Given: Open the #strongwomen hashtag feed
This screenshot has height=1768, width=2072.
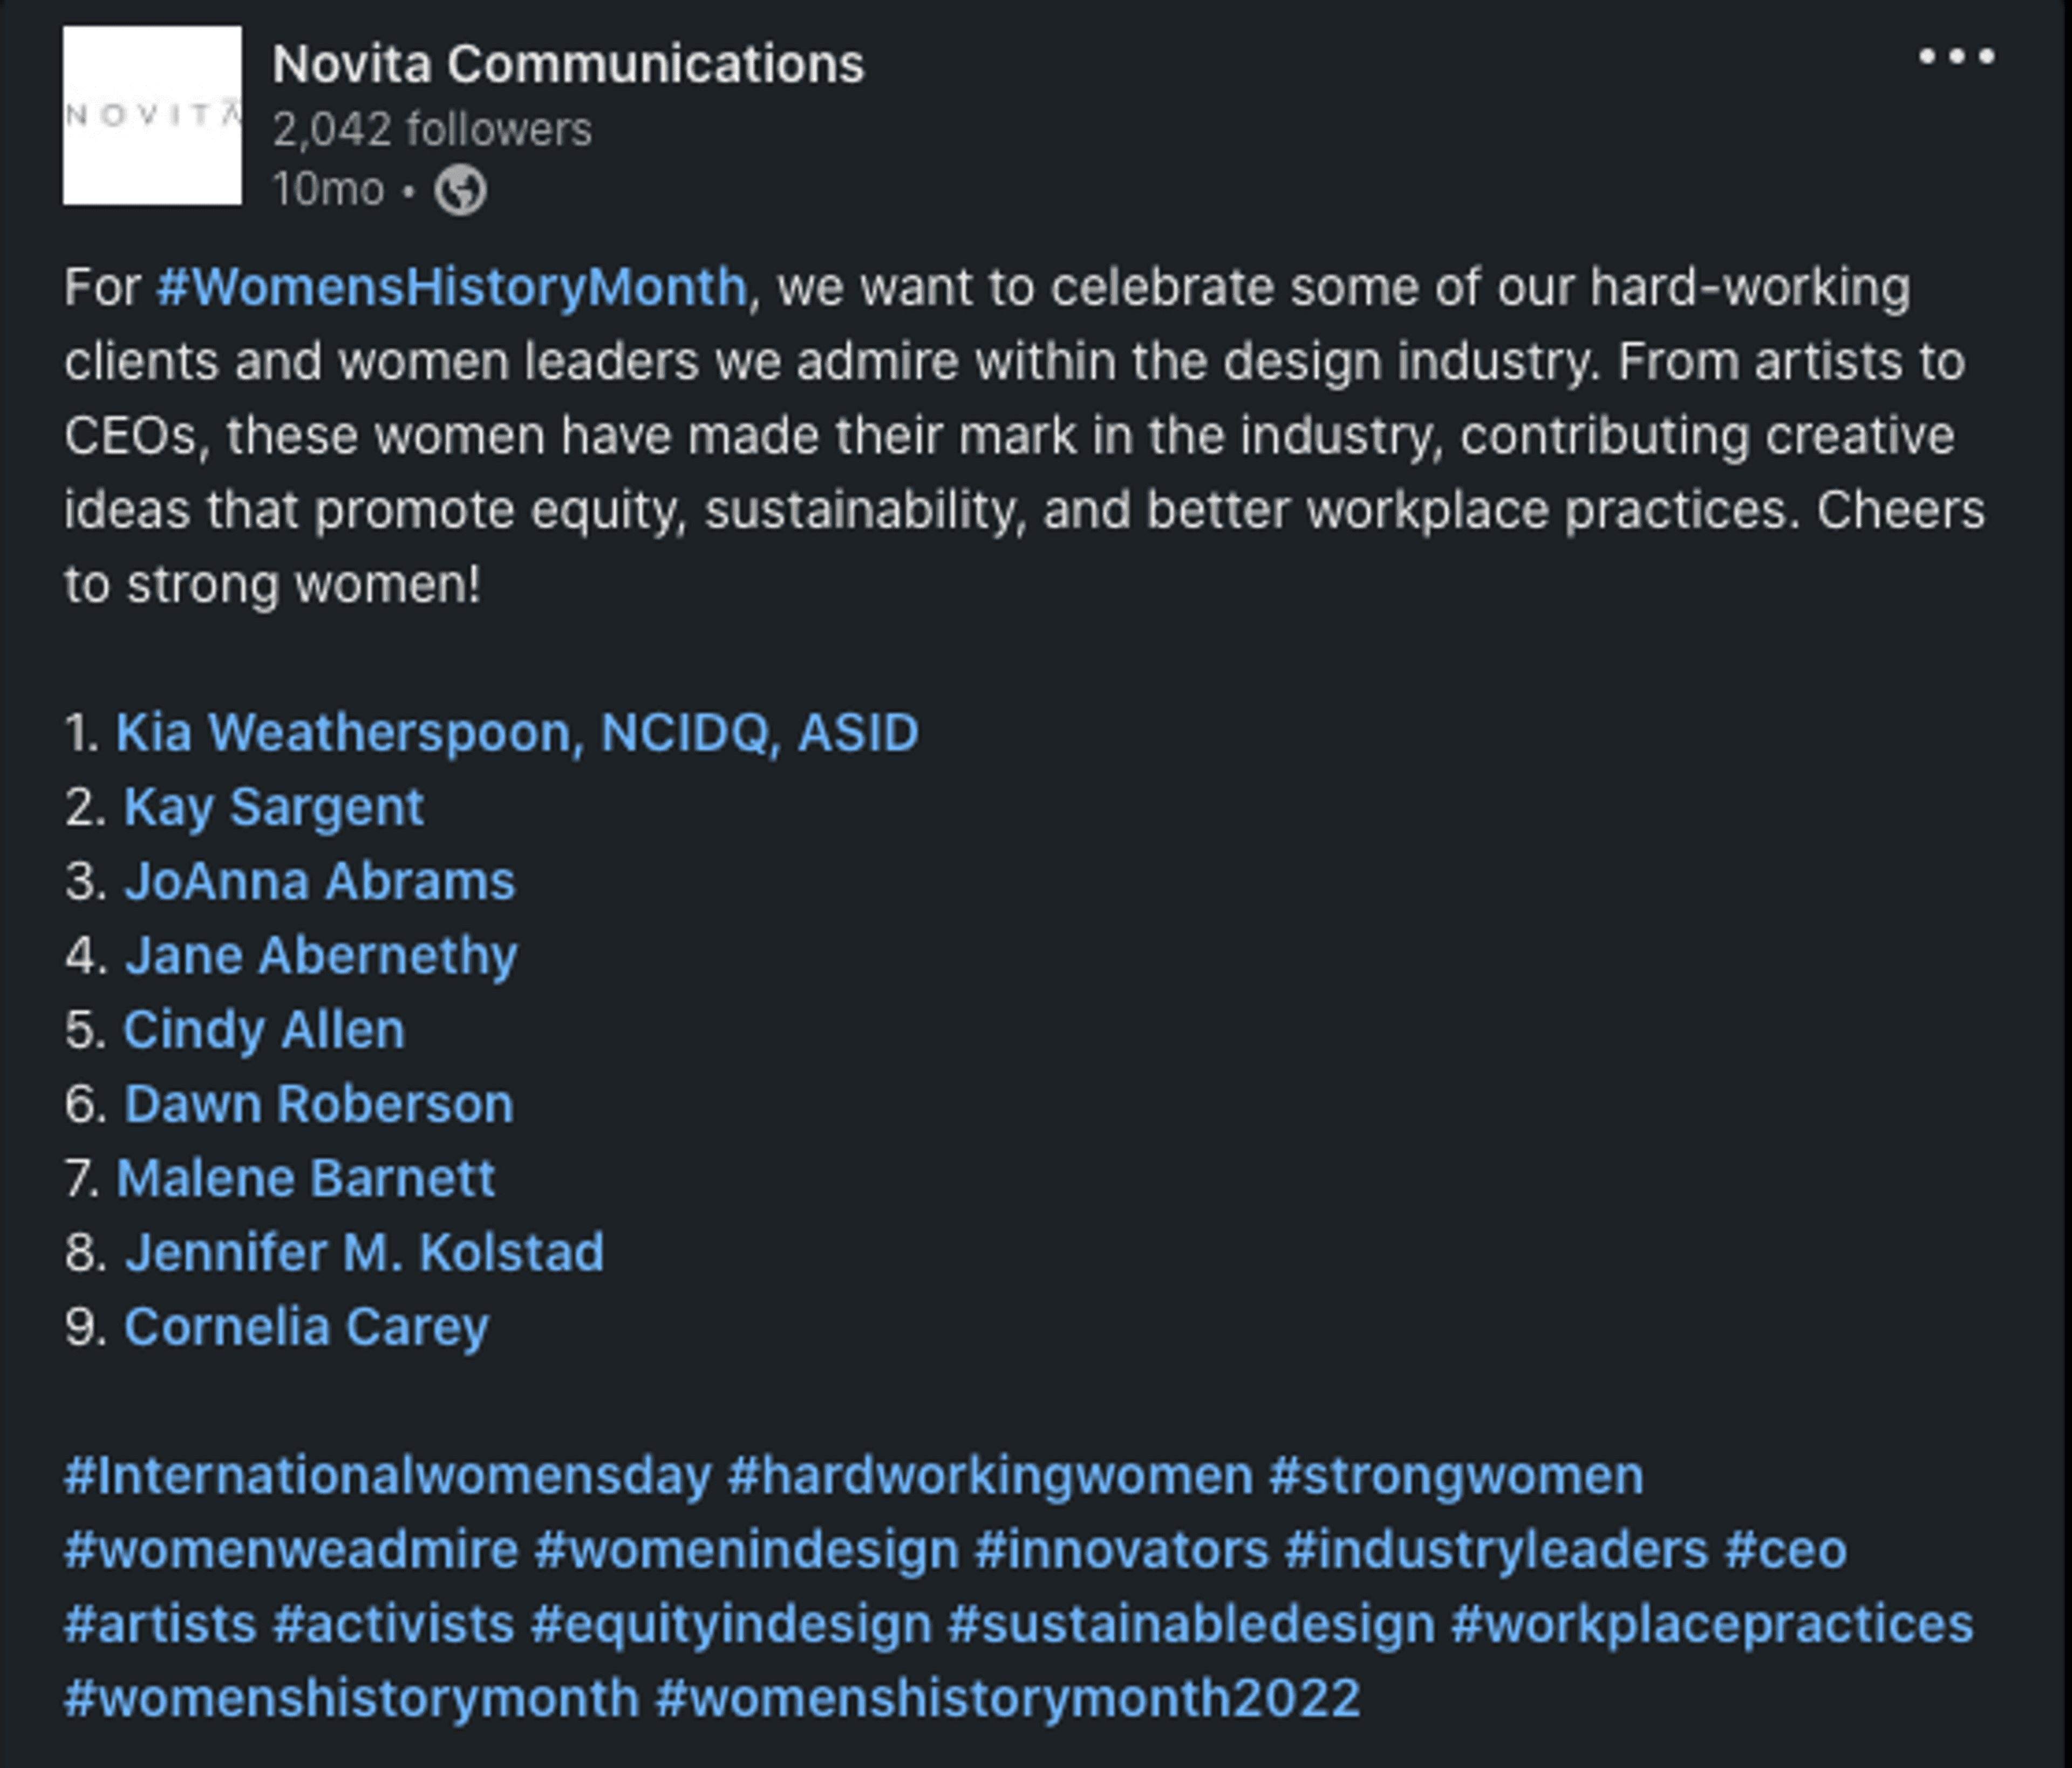Looking at the screenshot, I should (x=1456, y=1476).
